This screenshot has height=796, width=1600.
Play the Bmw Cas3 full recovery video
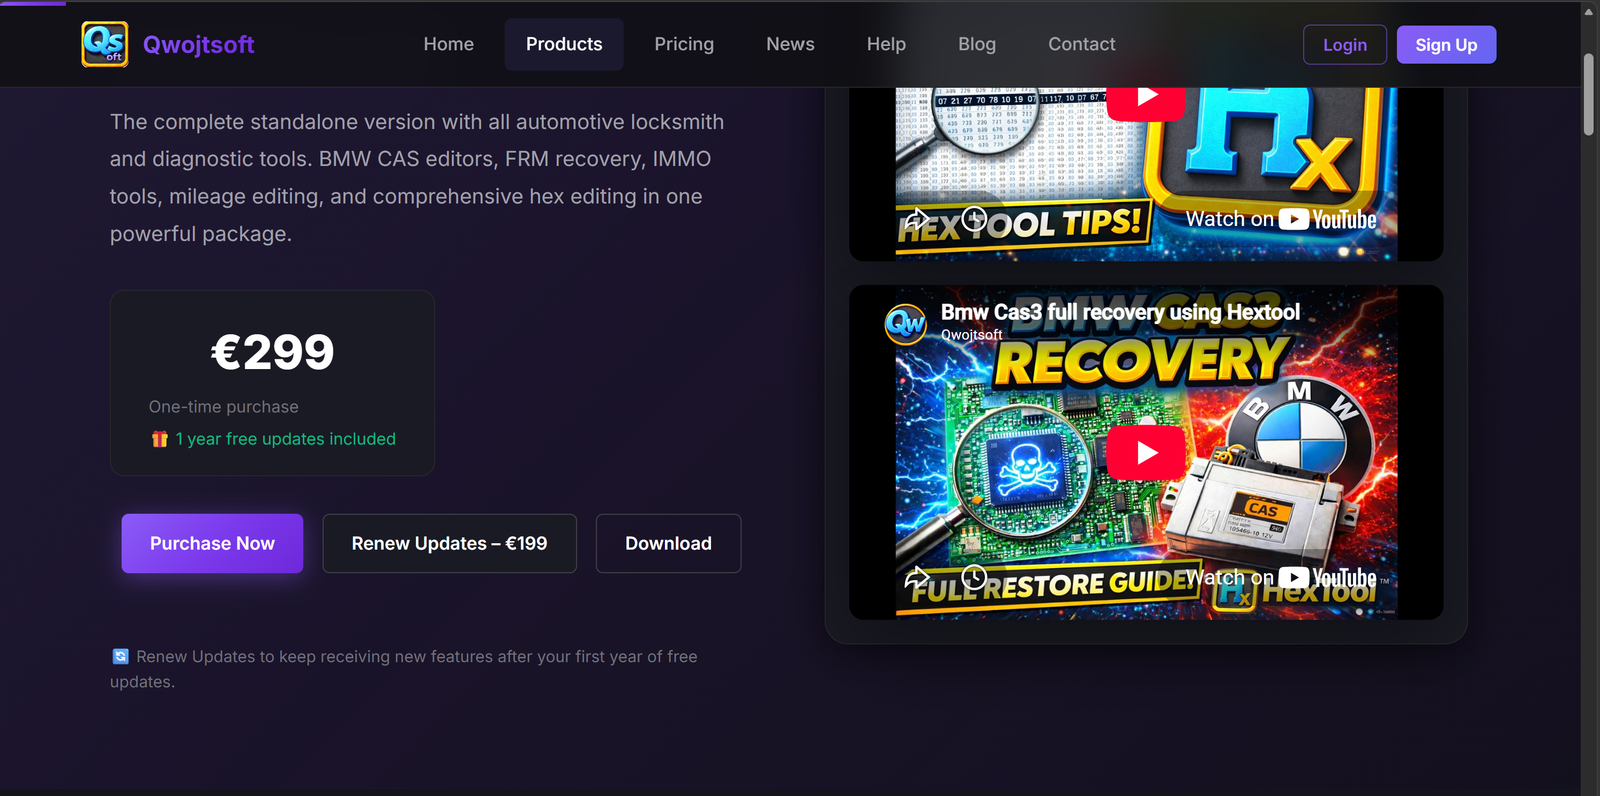(1146, 452)
